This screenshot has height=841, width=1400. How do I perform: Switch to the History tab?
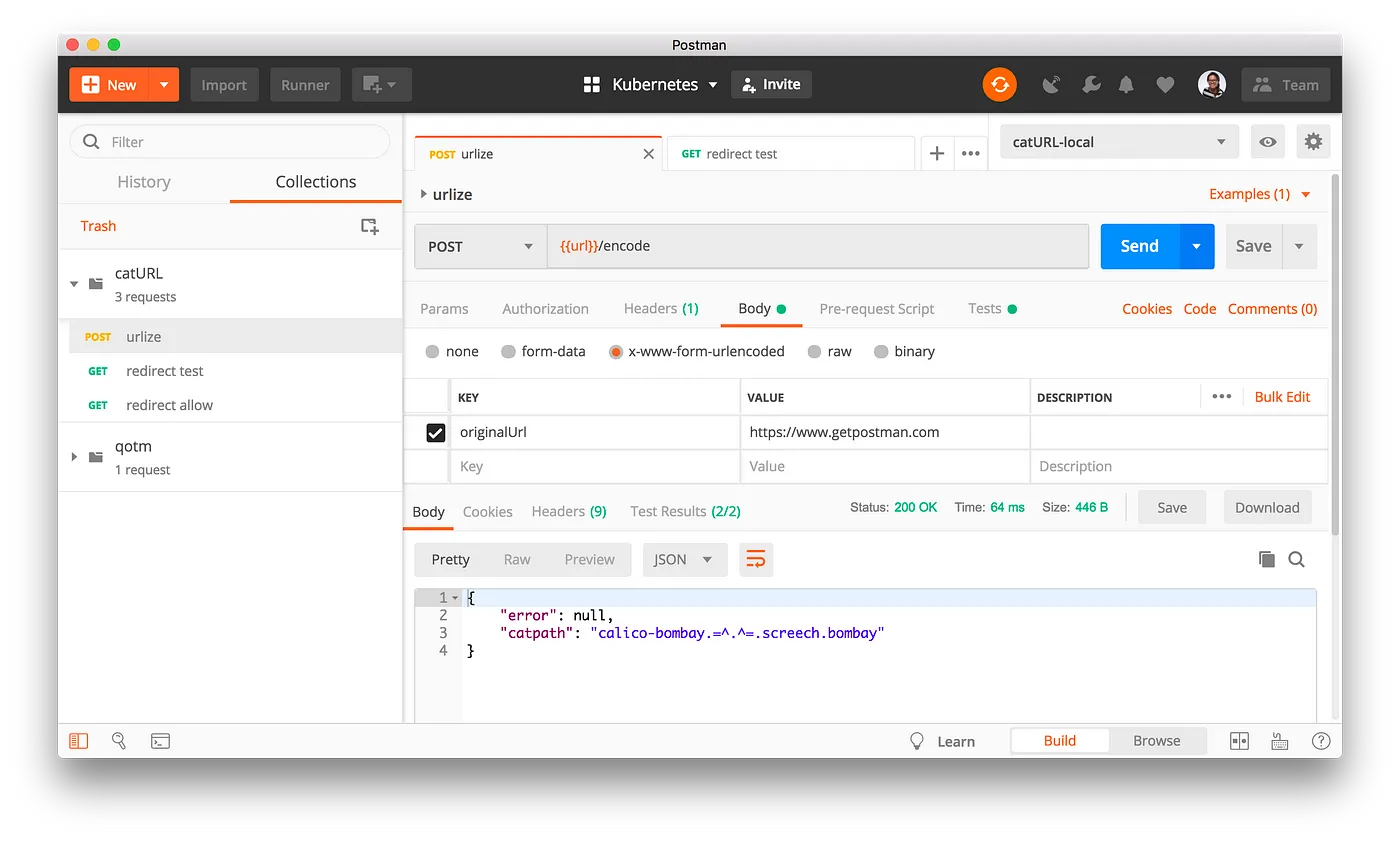(144, 182)
